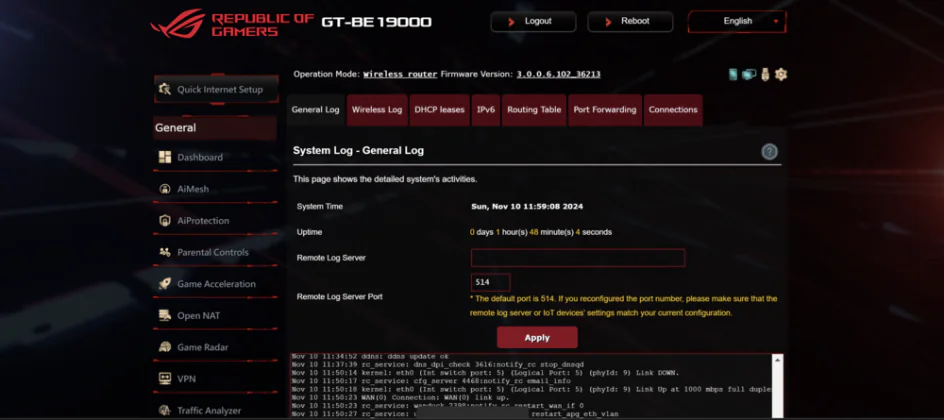Click the Game Acceleration rocket icon
The height and width of the screenshot is (420, 944).
tap(164, 284)
